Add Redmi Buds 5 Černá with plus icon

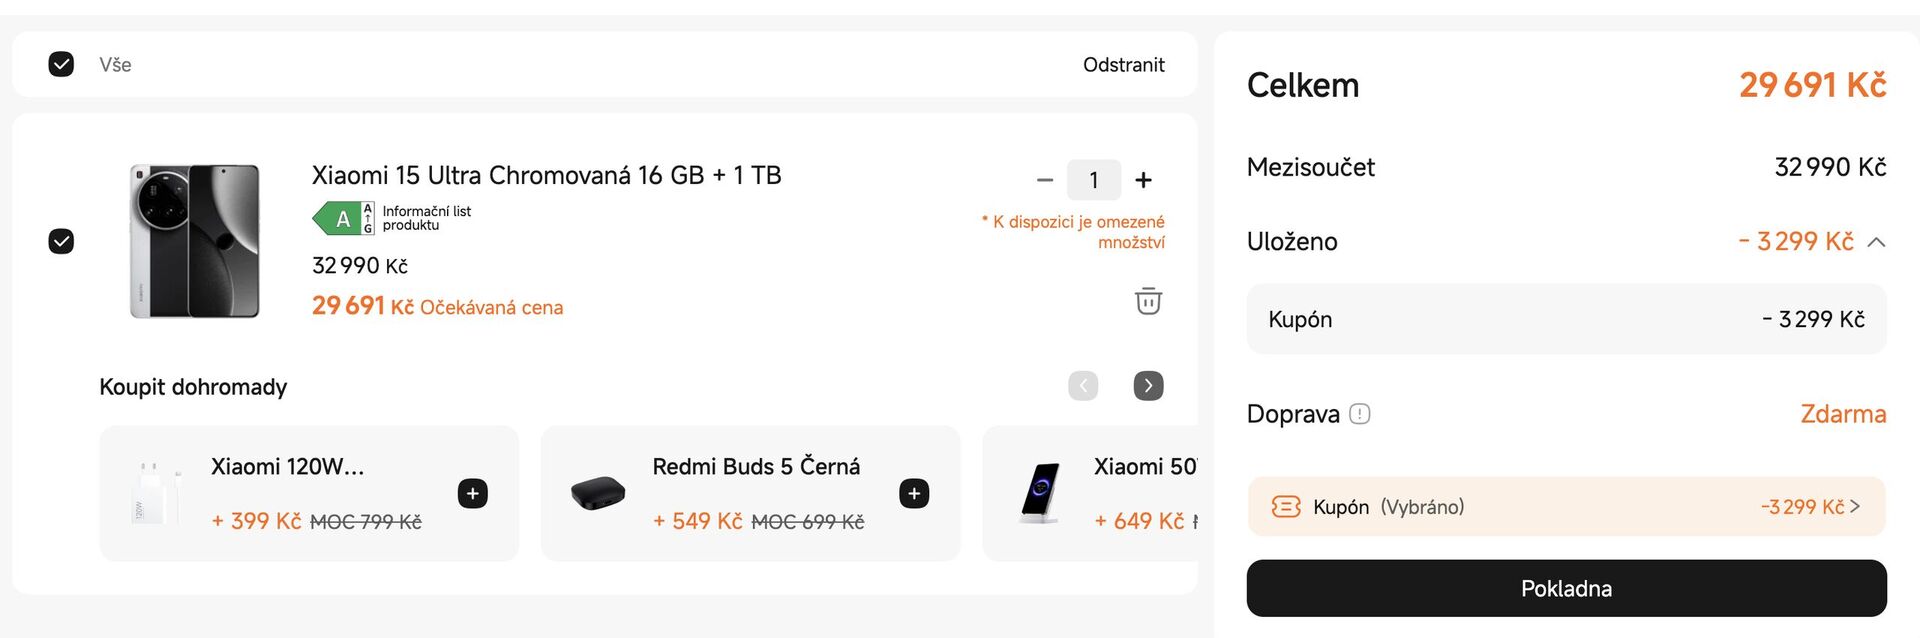click(913, 493)
